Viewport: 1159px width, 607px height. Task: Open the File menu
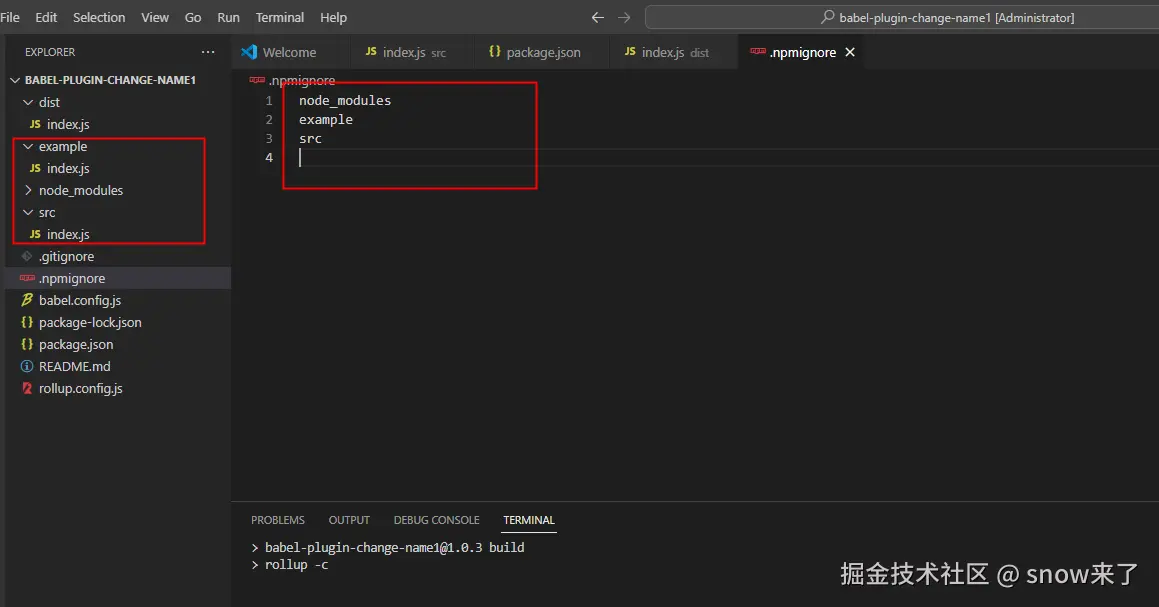coord(10,17)
